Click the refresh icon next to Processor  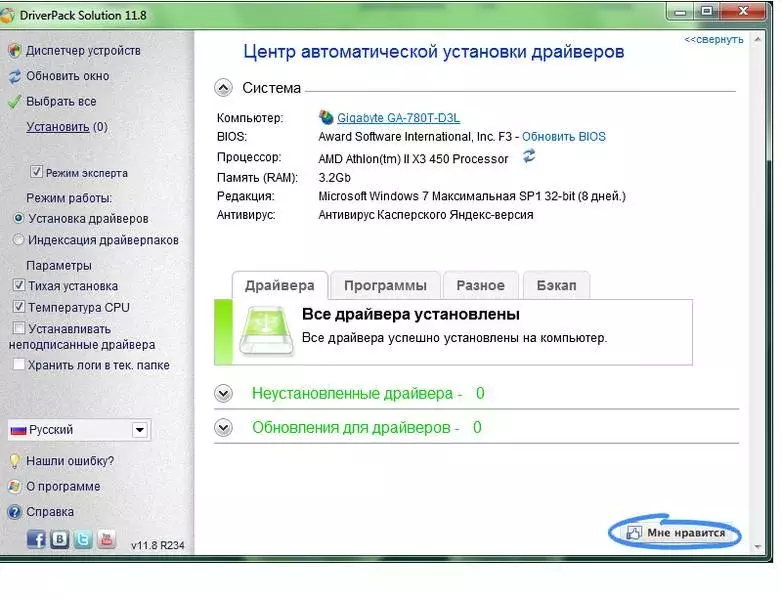529,156
